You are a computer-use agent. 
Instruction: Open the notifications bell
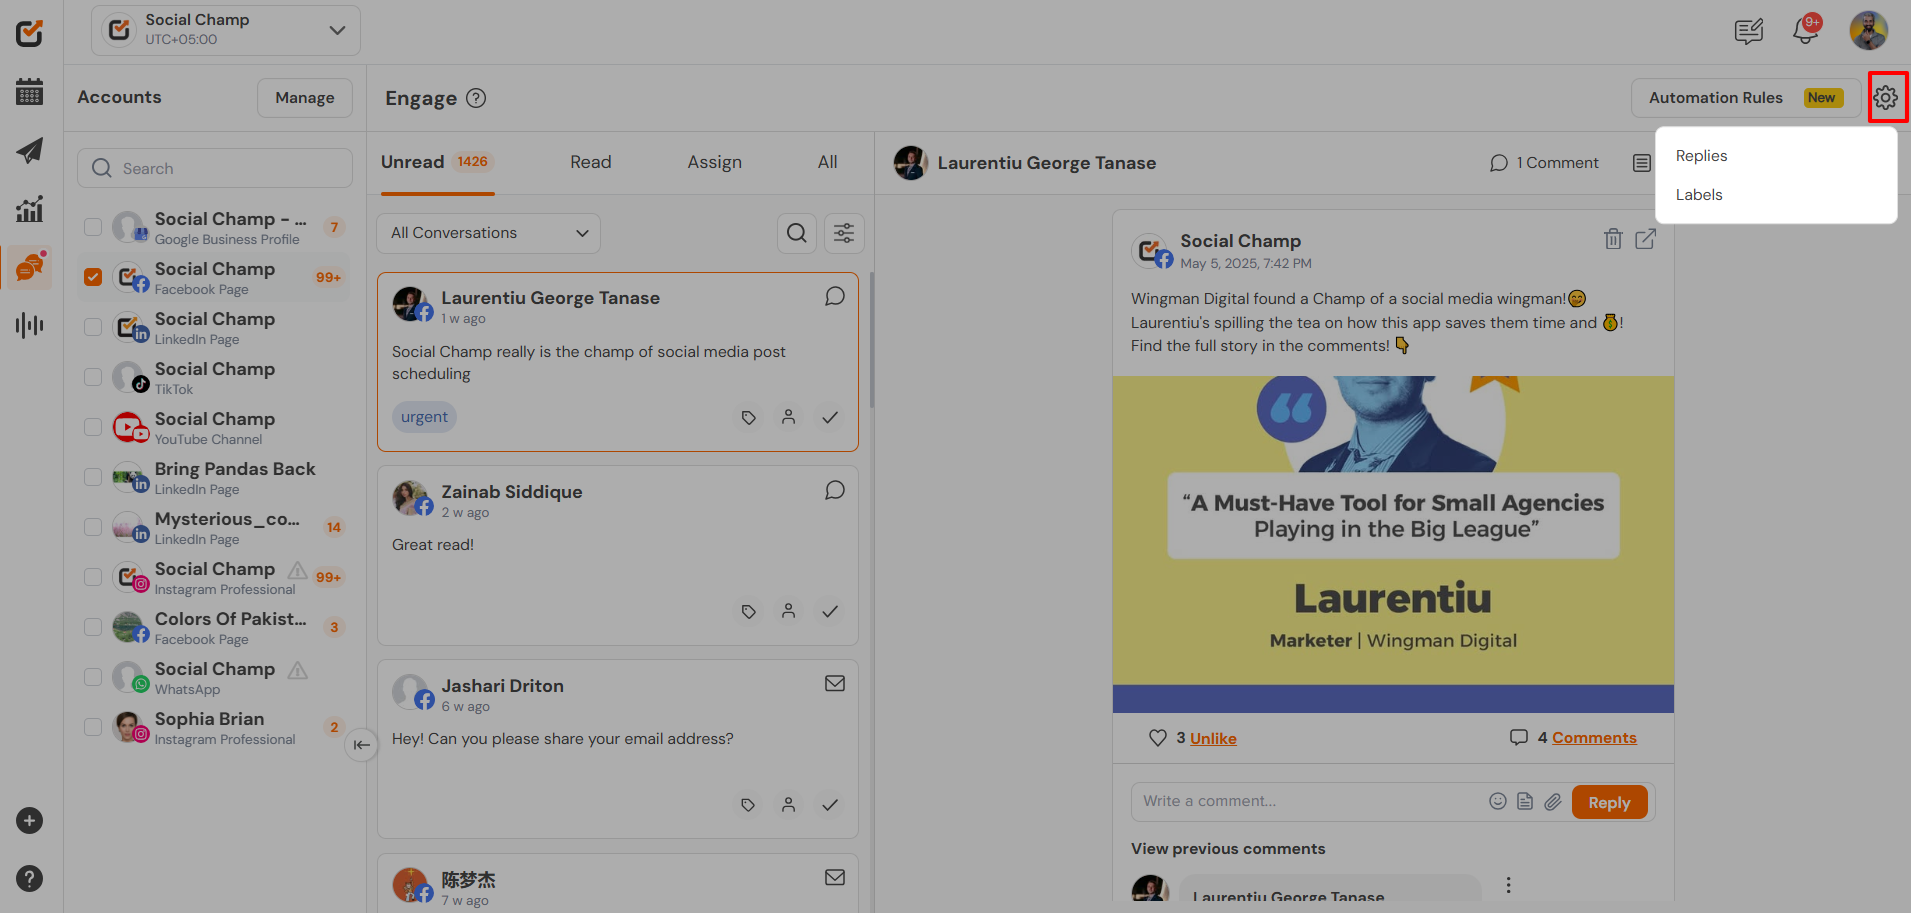[x=1806, y=31]
